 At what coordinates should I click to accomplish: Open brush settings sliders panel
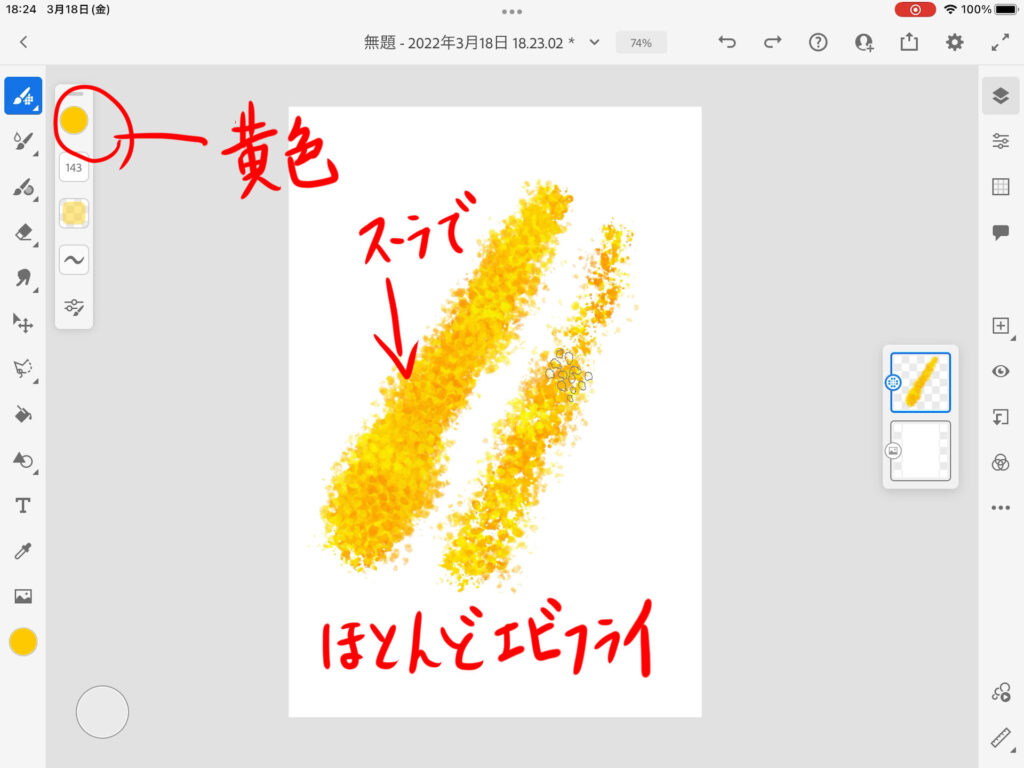[x=74, y=307]
